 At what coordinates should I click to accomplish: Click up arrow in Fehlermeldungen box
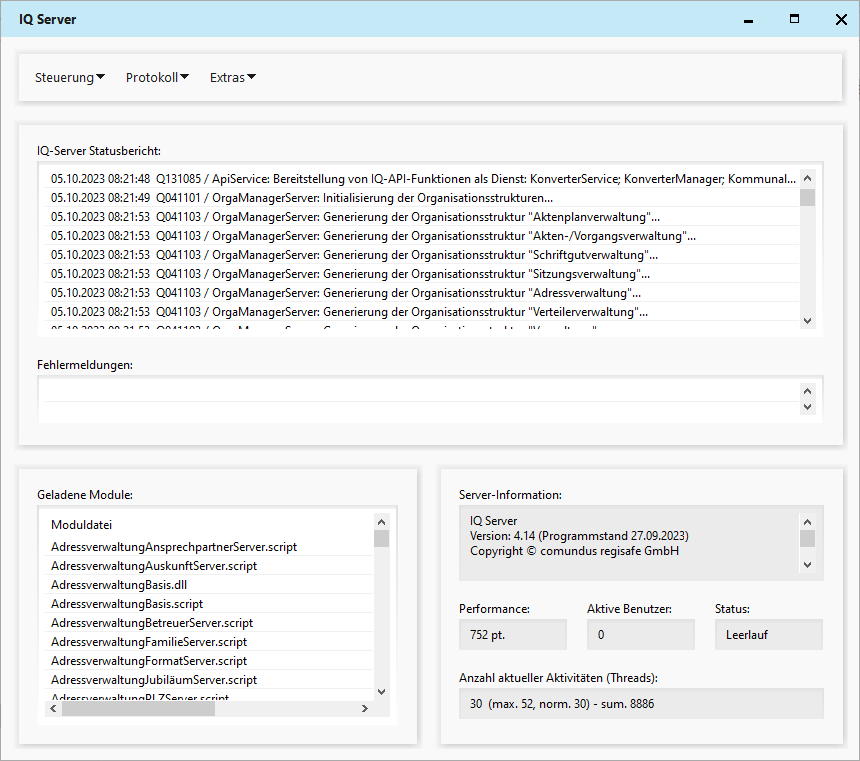pyautogui.click(x=808, y=391)
